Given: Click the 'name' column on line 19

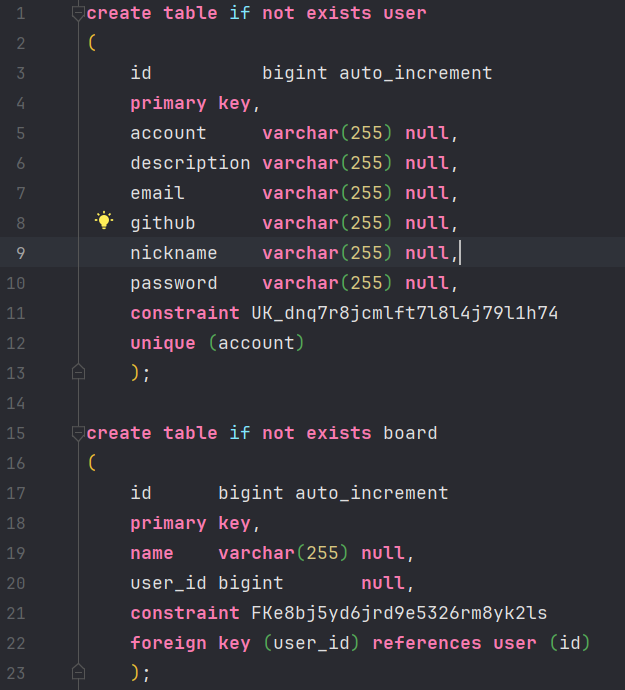Looking at the screenshot, I should coord(152,553).
